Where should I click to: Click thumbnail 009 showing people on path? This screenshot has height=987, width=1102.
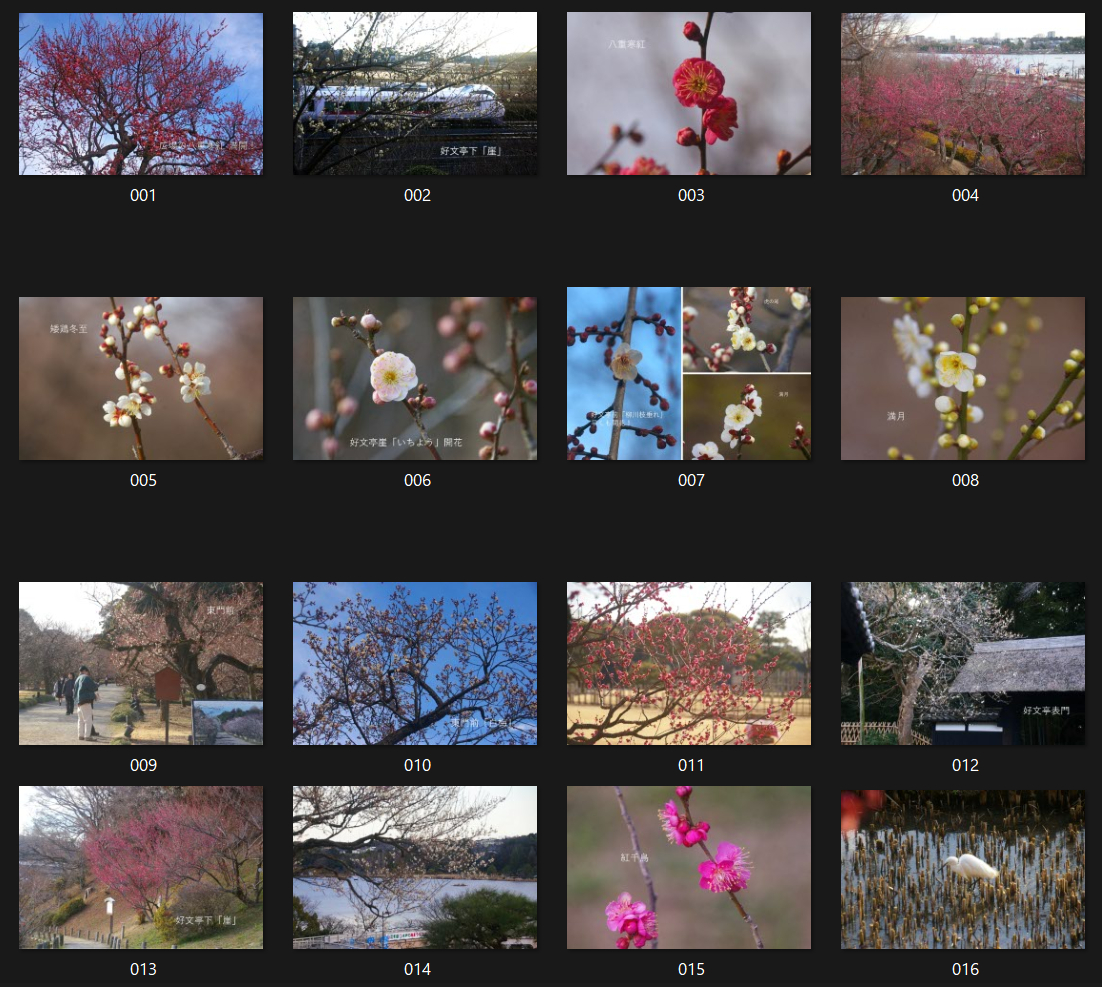(x=141, y=663)
